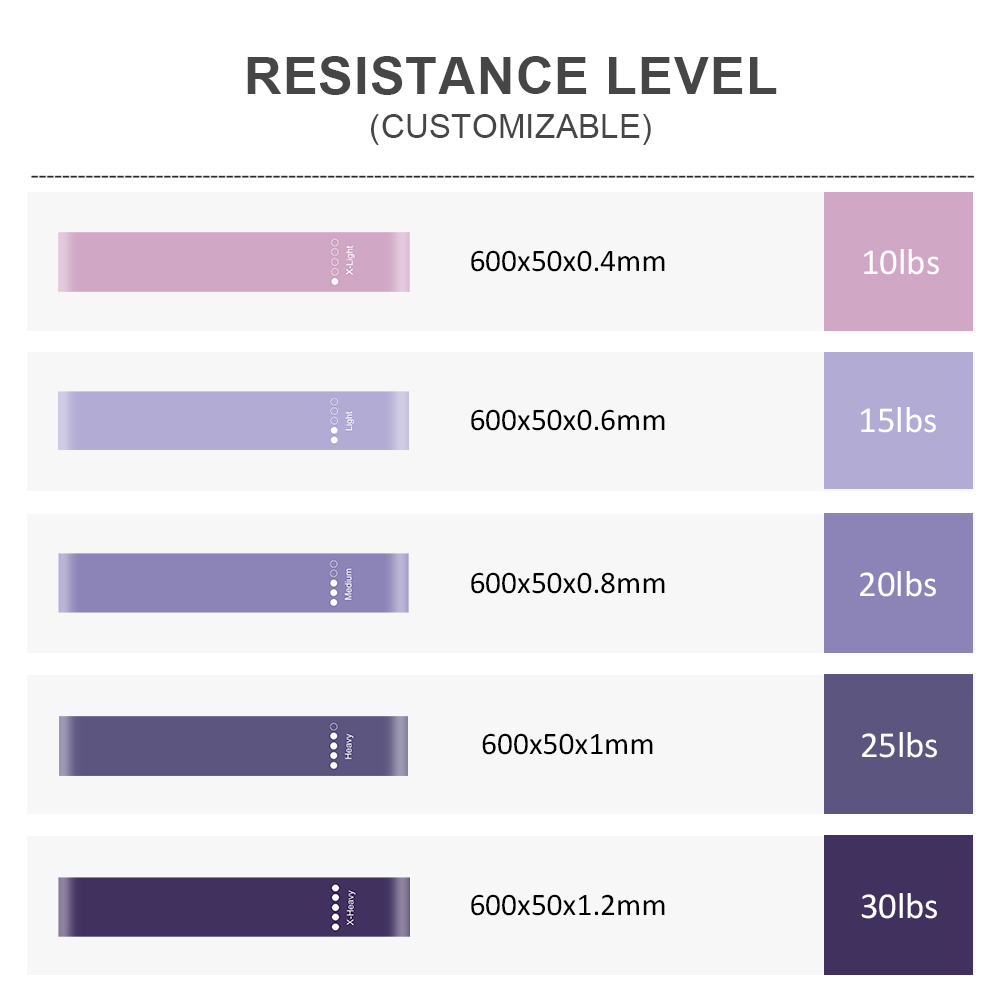
Task: Click the dark Heavy resistance band image
Action: coord(233,746)
